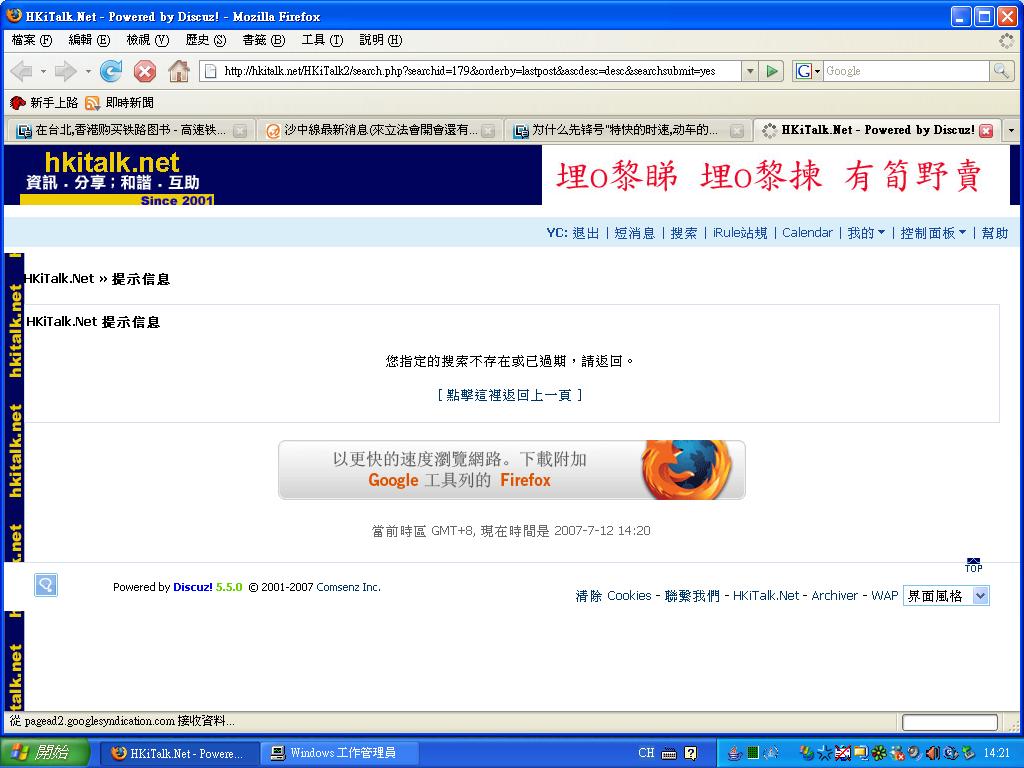Close the active HKiTalk.Net tab

pos(986,131)
